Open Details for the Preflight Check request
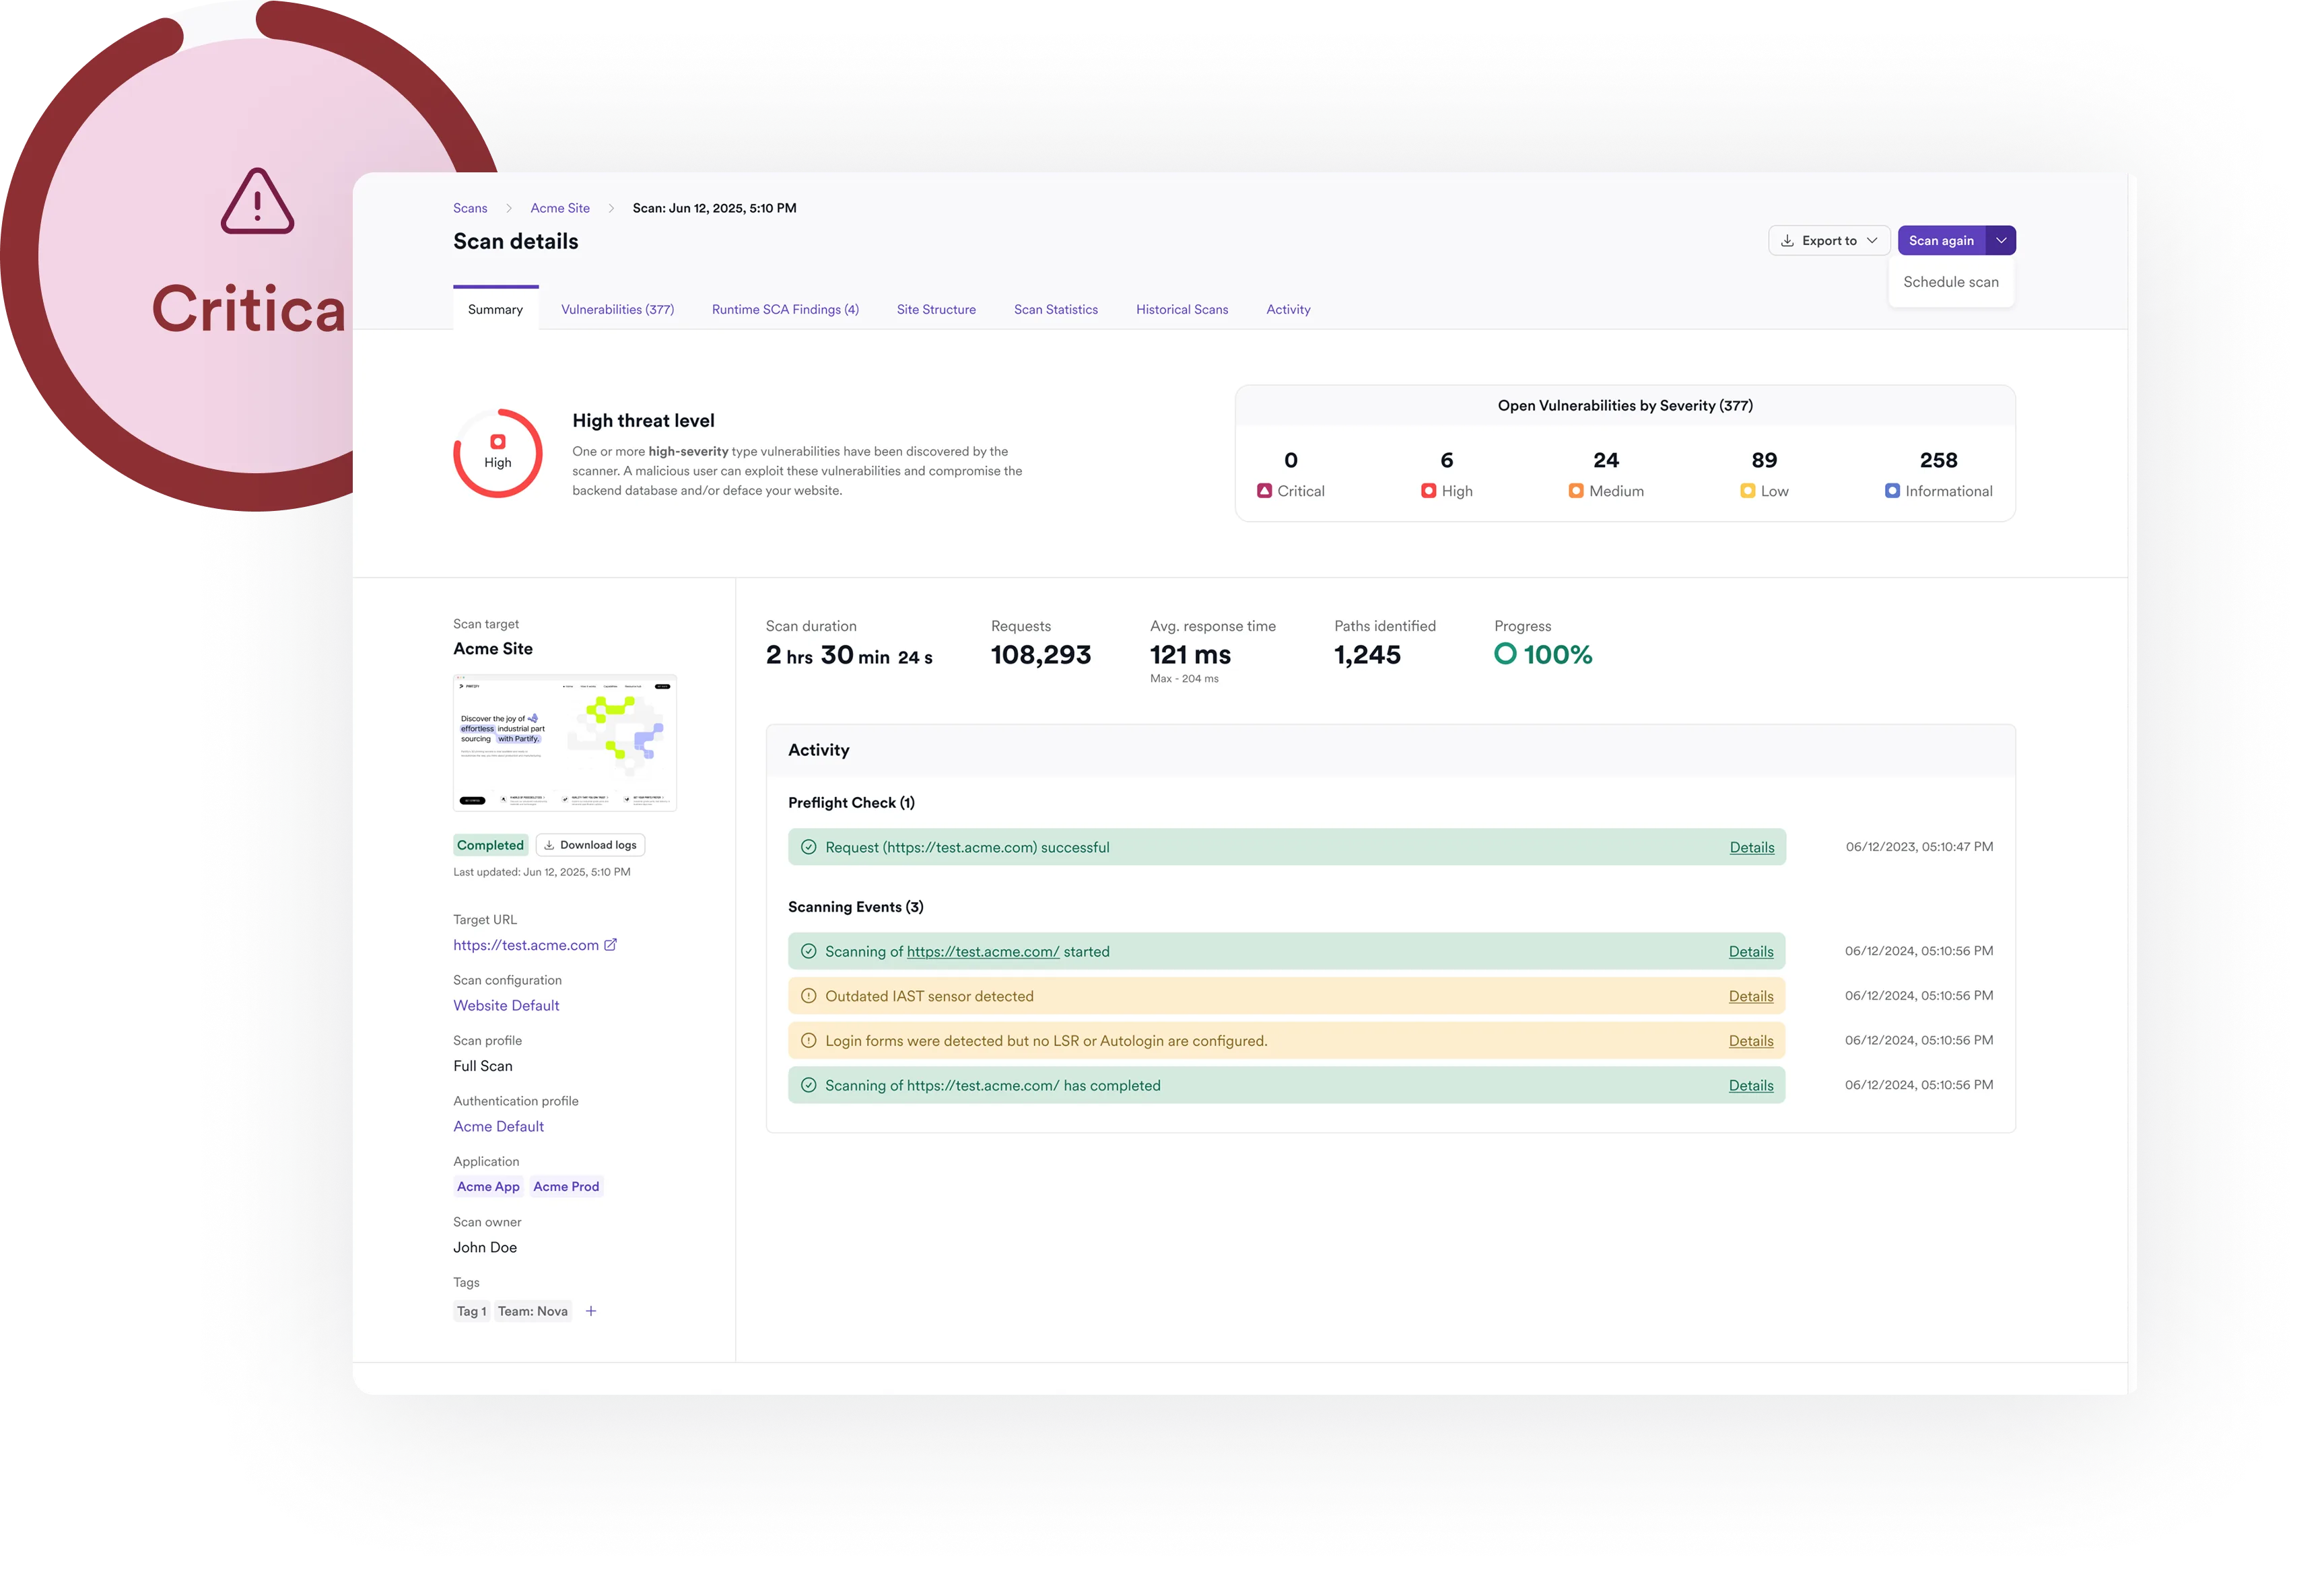Image resolution: width=2324 pixels, height=1586 pixels. pos(1751,848)
